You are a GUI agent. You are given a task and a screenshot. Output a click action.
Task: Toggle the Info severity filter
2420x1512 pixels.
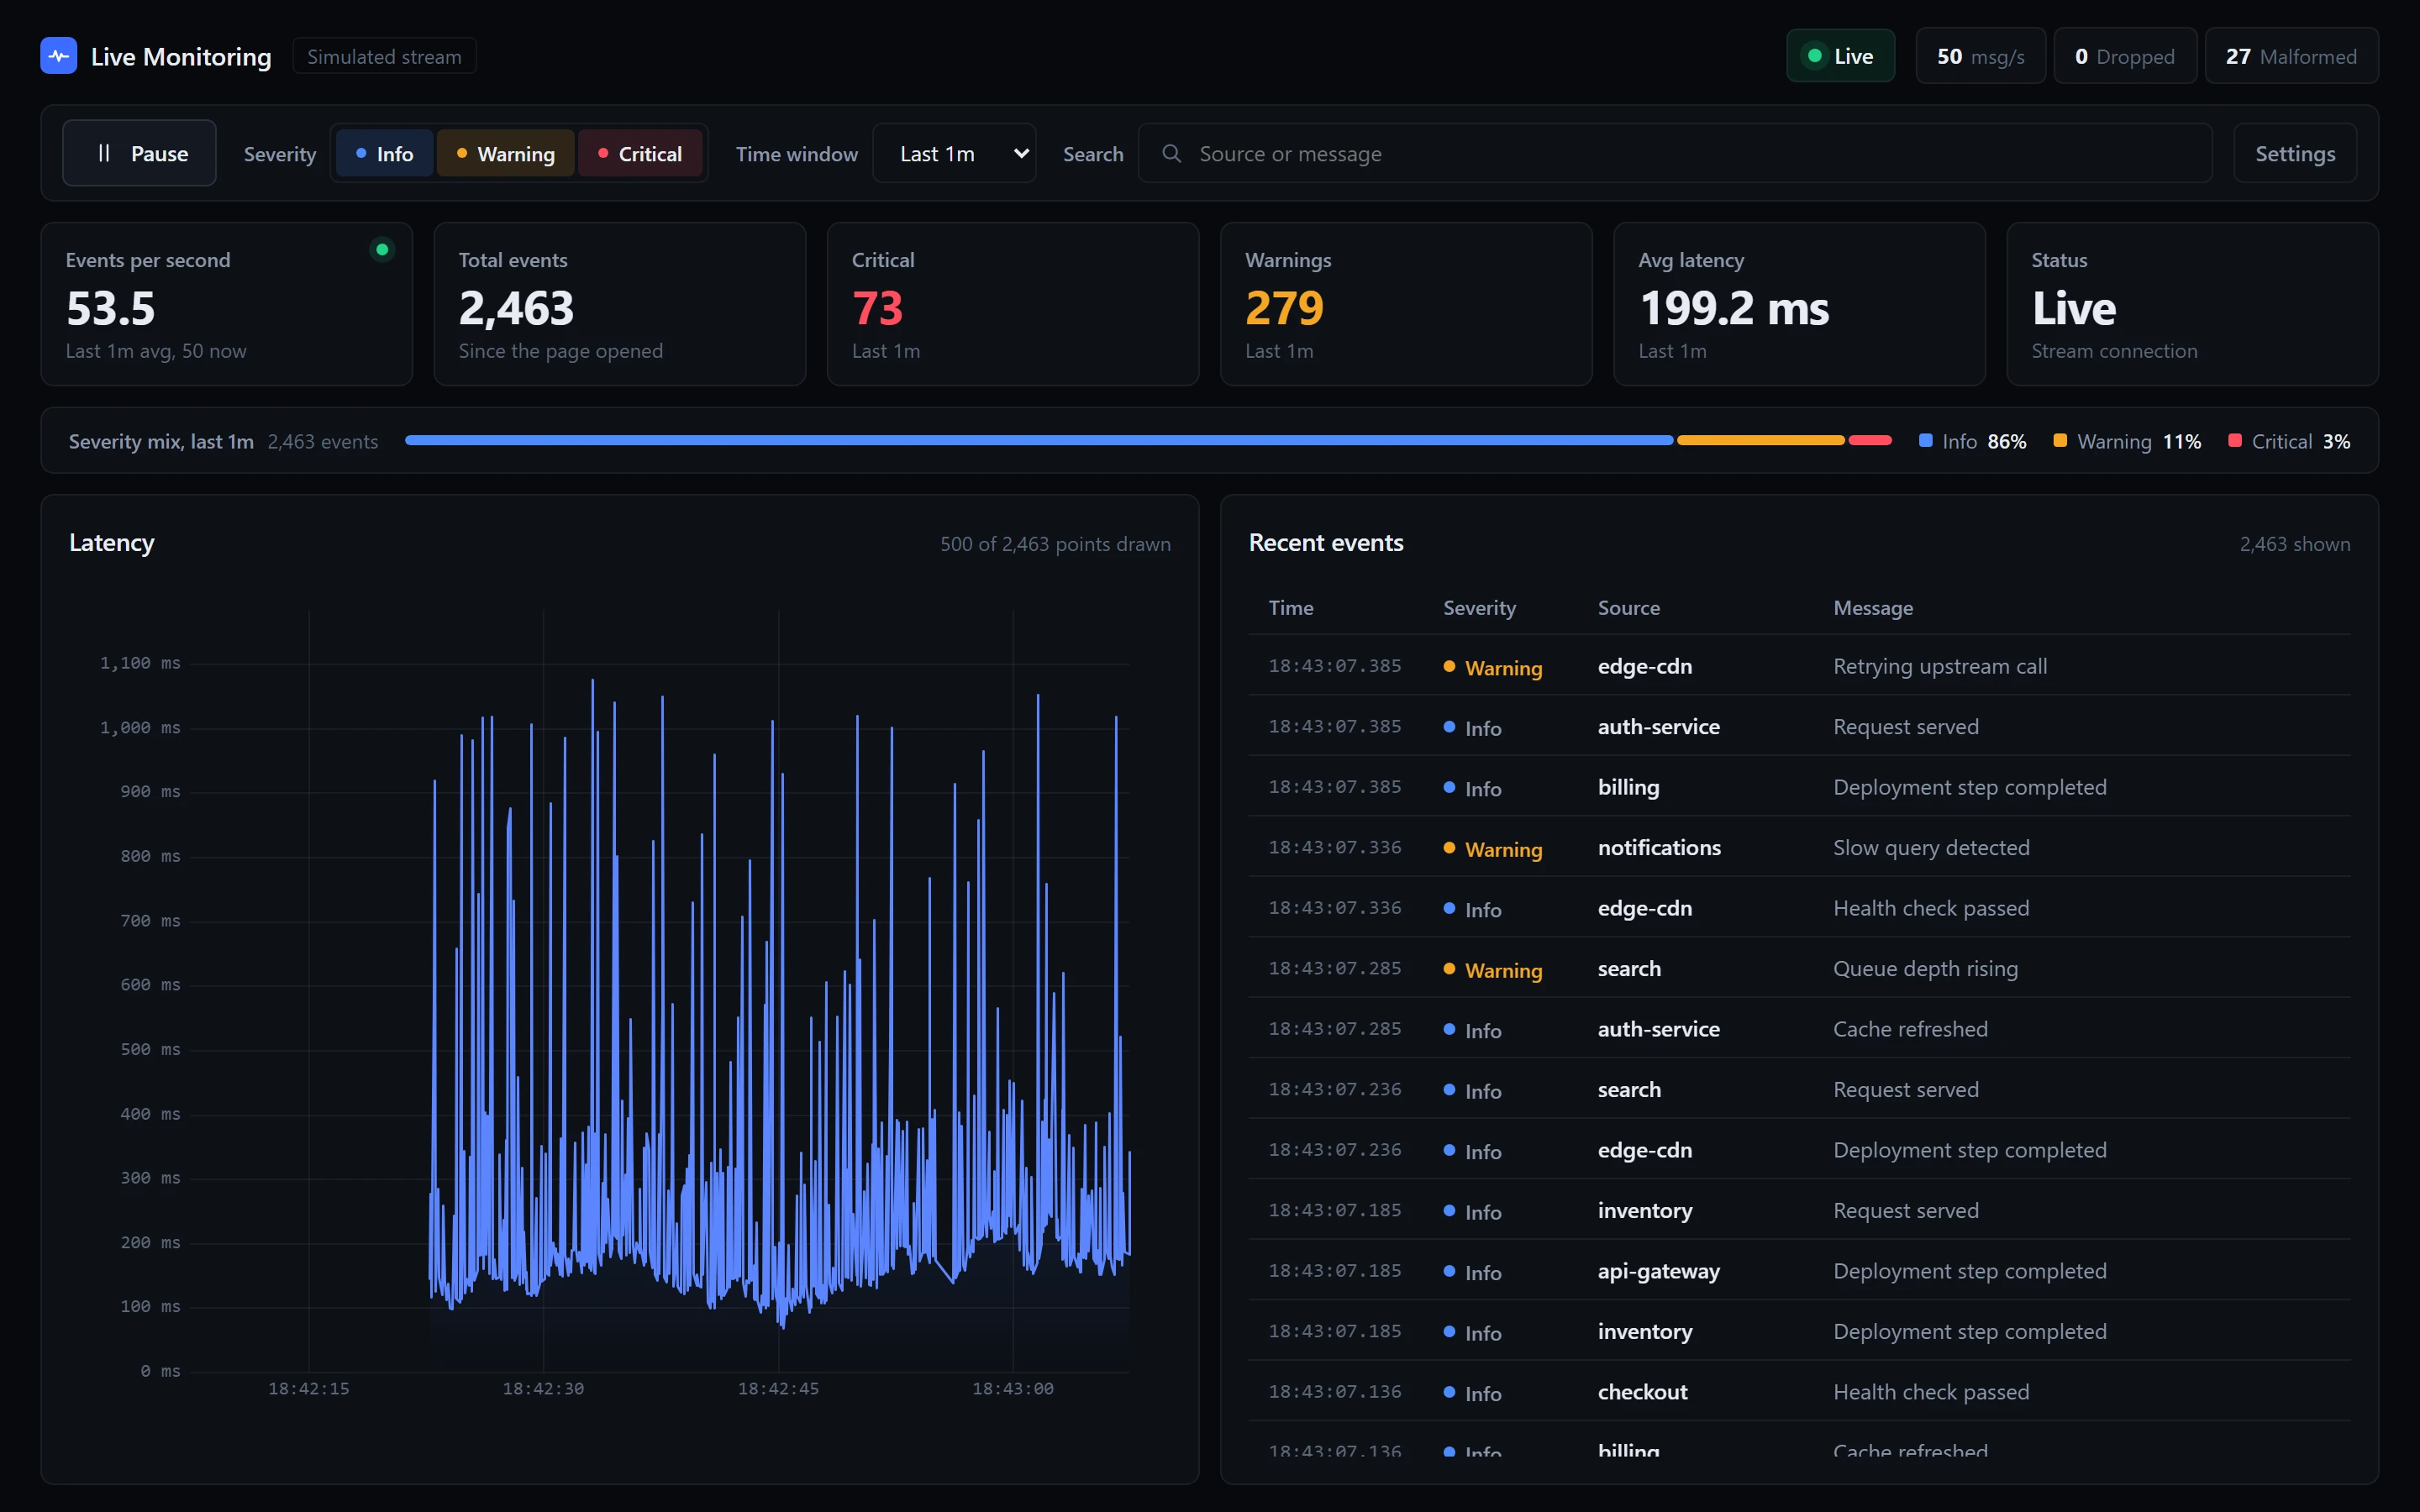click(x=384, y=153)
